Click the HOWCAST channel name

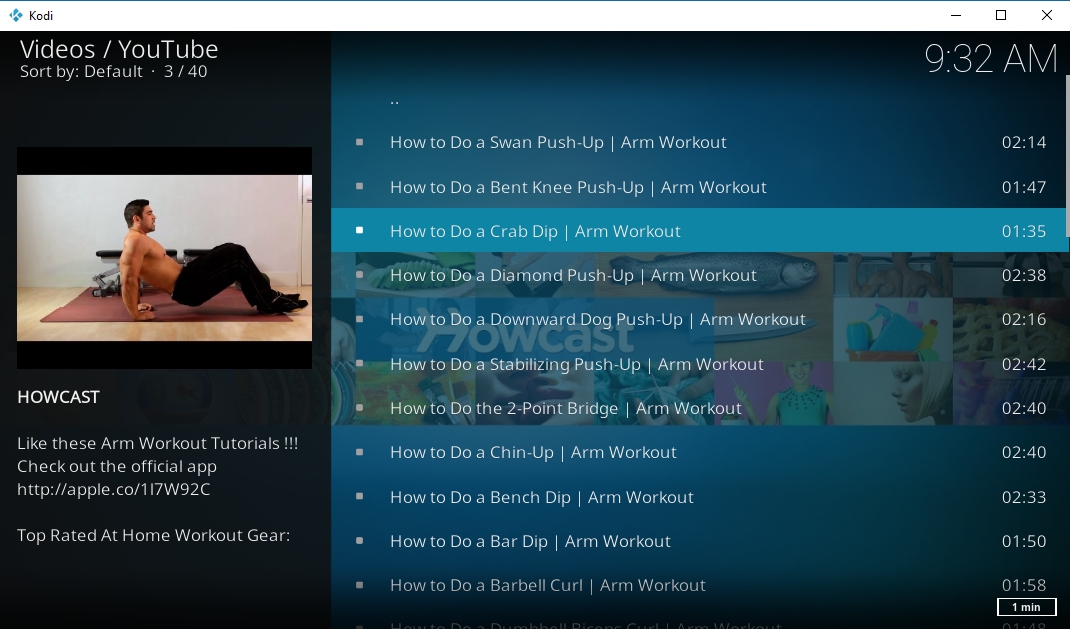coord(58,397)
